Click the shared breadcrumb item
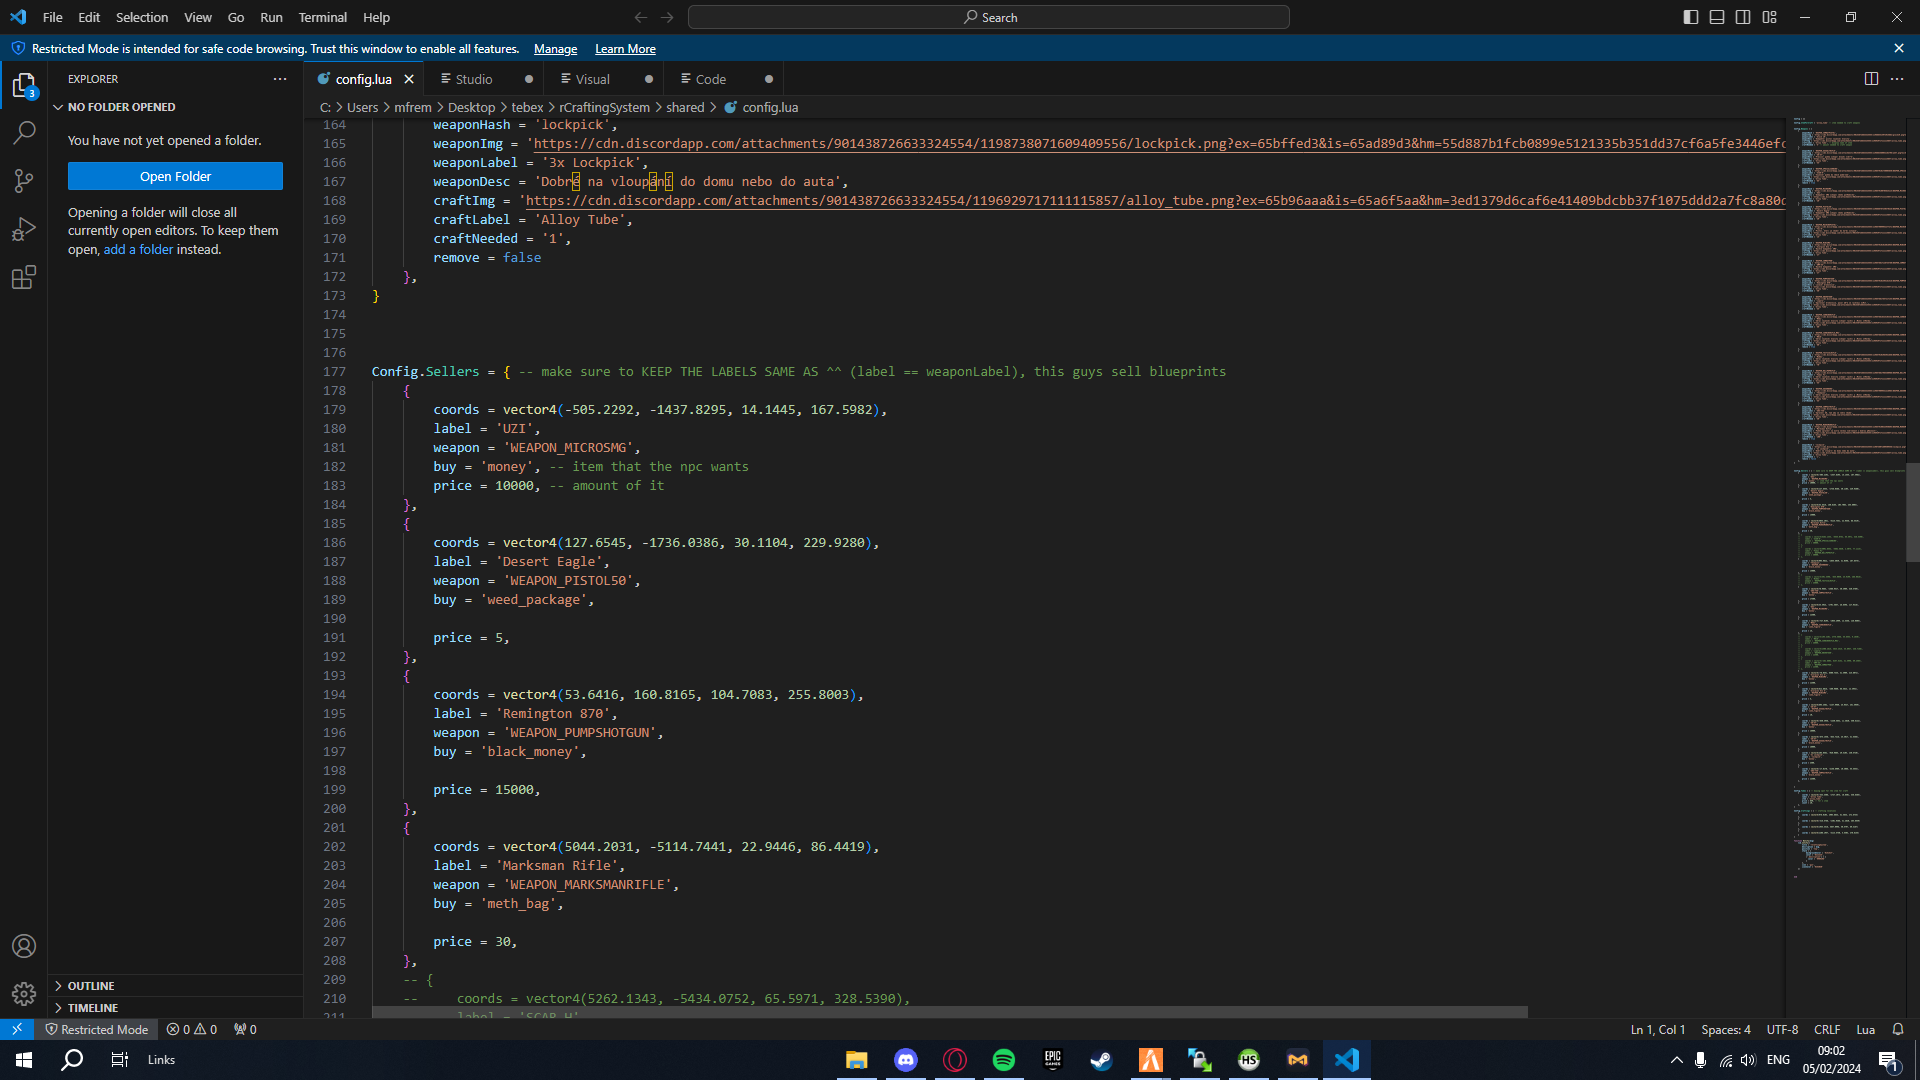The width and height of the screenshot is (1920, 1080). (686, 107)
